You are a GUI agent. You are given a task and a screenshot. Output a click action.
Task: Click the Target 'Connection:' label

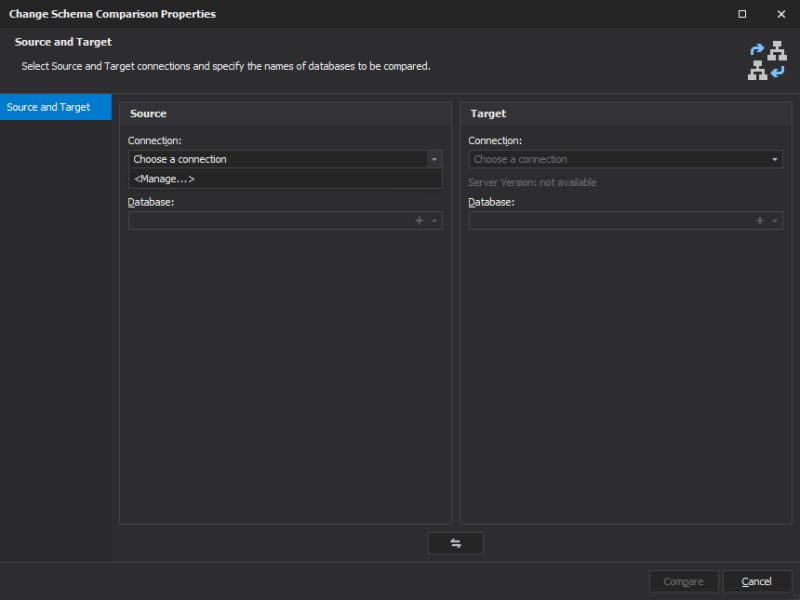coord(495,141)
